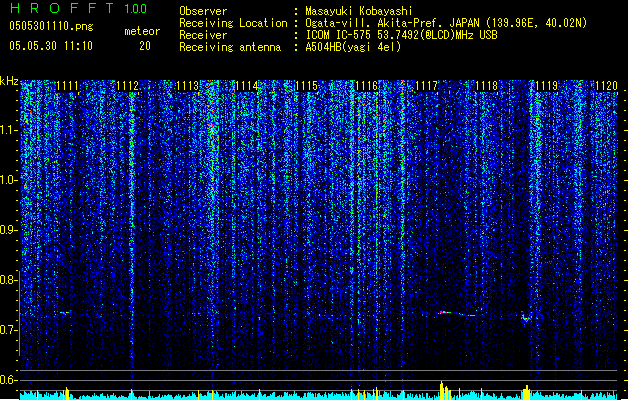Click the short echo trace at 1111
Image resolution: width=629 pixels, height=400 pixels.
(x=65, y=312)
